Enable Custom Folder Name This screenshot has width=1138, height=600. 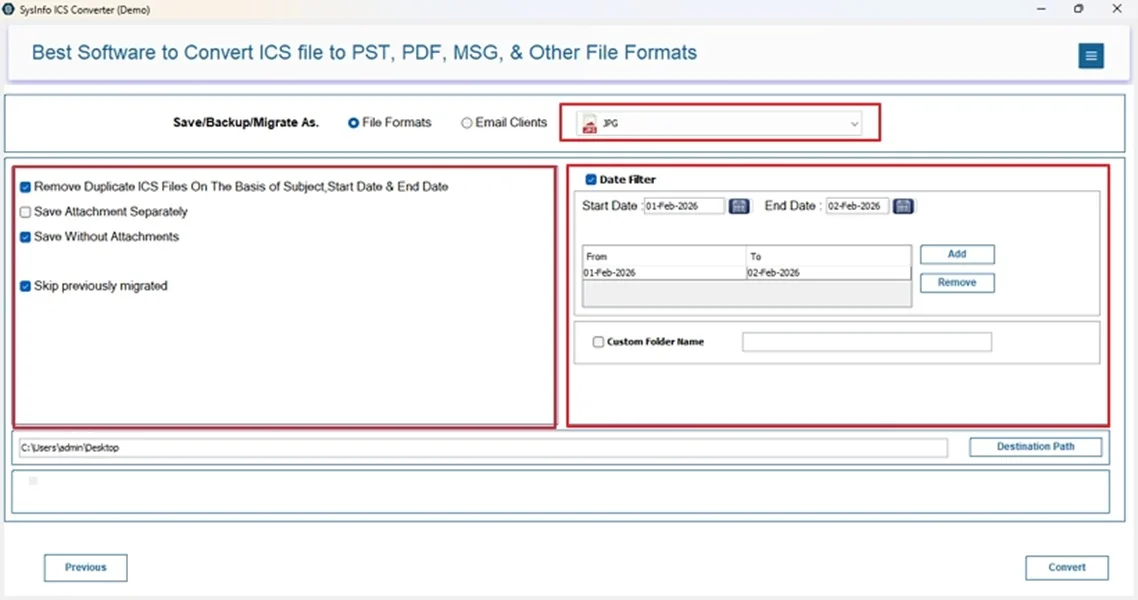click(598, 341)
